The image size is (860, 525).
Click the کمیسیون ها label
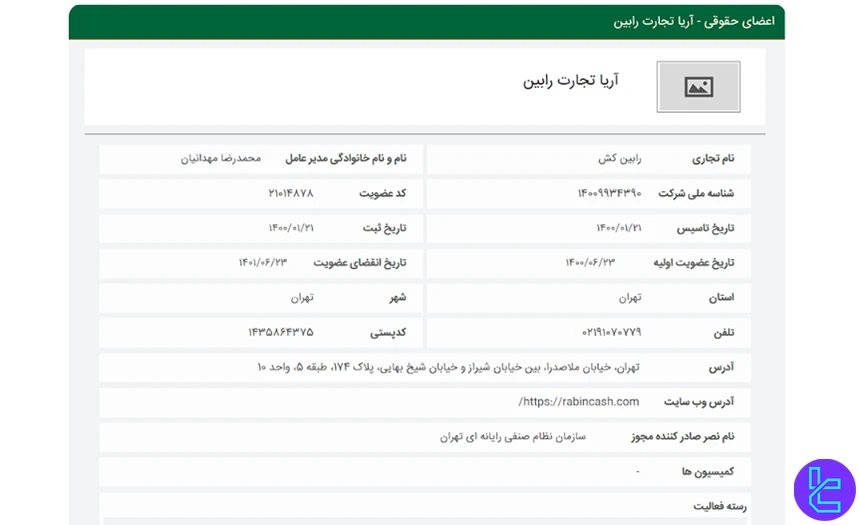click(708, 471)
